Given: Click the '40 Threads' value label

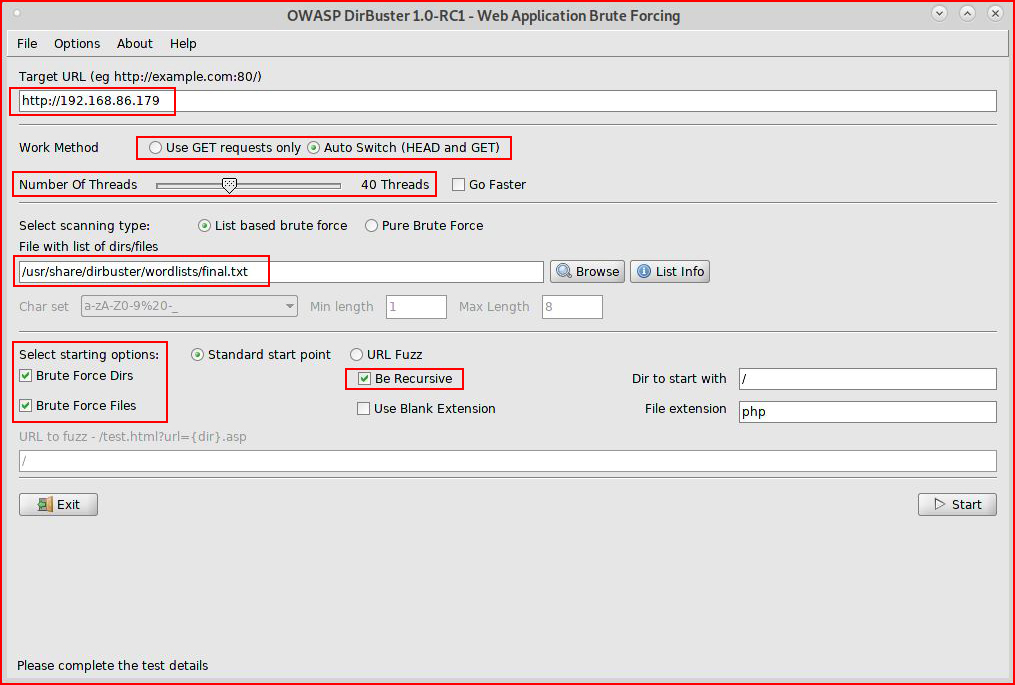Looking at the screenshot, I should (395, 185).
